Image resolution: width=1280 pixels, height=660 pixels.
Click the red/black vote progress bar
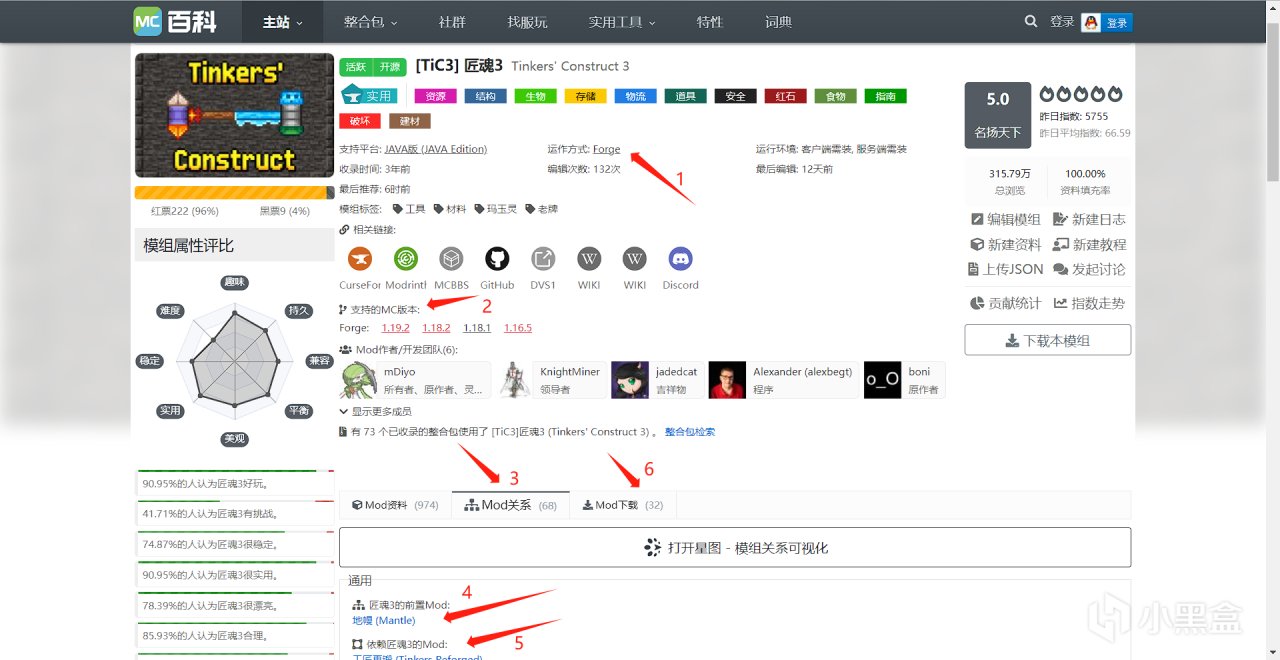click(235, 192)
